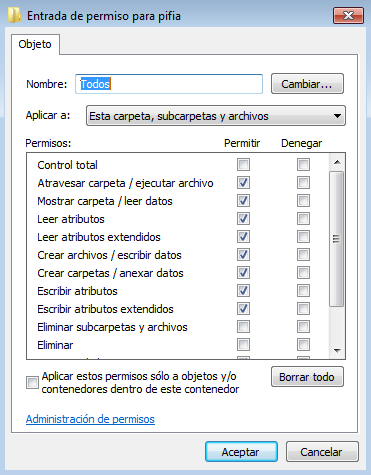Uncheck Permitir for Leer atributos

(x=243, y=219)
